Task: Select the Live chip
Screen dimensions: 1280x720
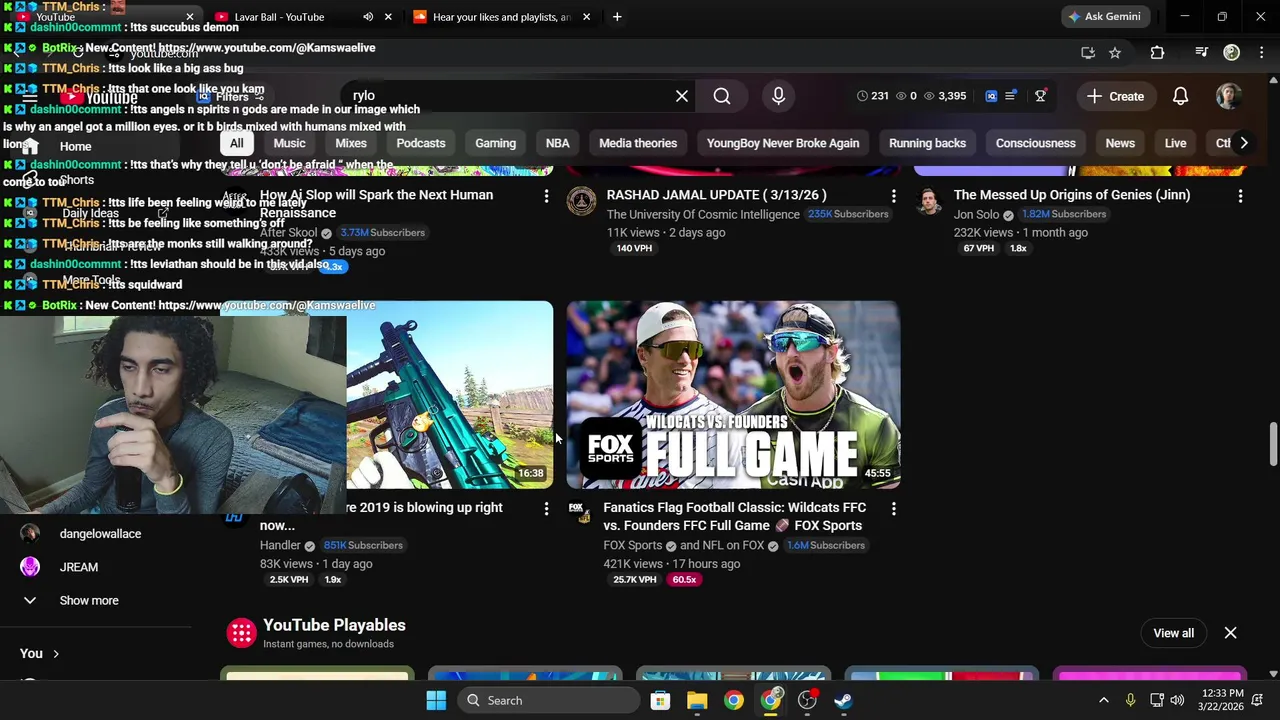Action: [1175, 143]
